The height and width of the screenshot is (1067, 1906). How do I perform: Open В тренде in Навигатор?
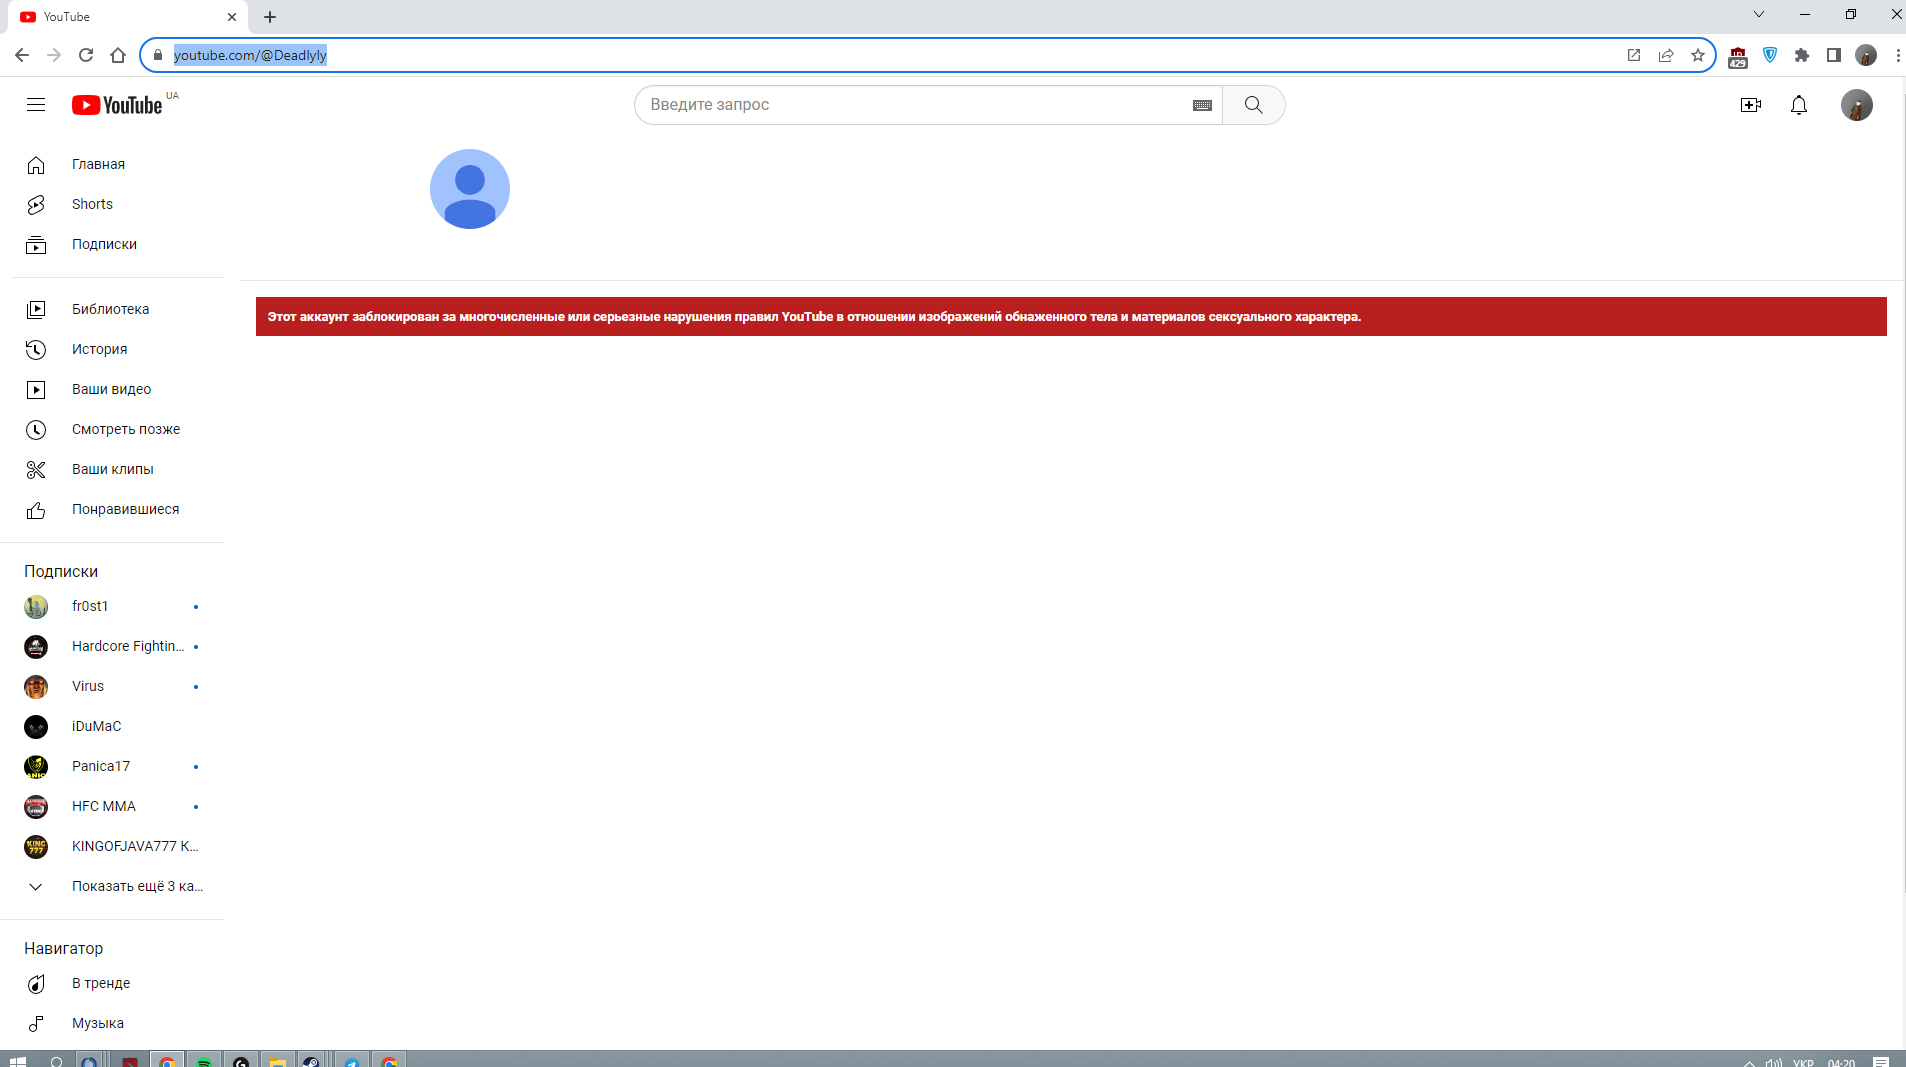[x=112, y=983]
